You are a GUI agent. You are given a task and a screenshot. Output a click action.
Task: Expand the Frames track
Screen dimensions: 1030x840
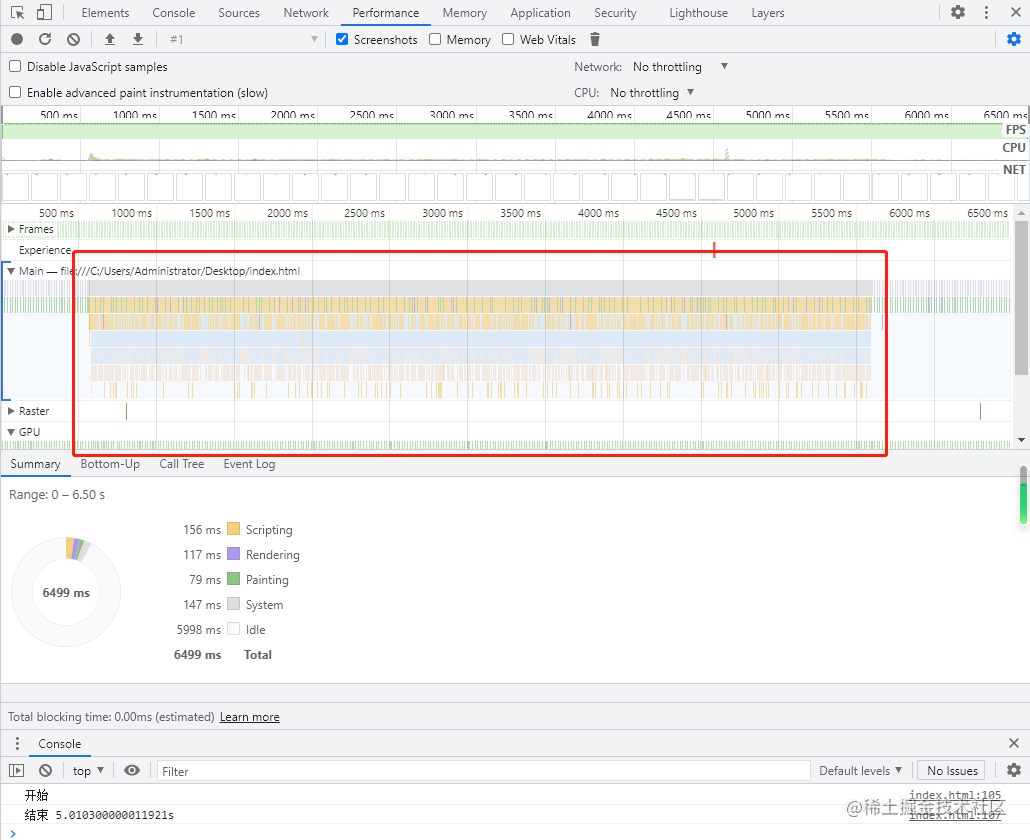[11, 229]
